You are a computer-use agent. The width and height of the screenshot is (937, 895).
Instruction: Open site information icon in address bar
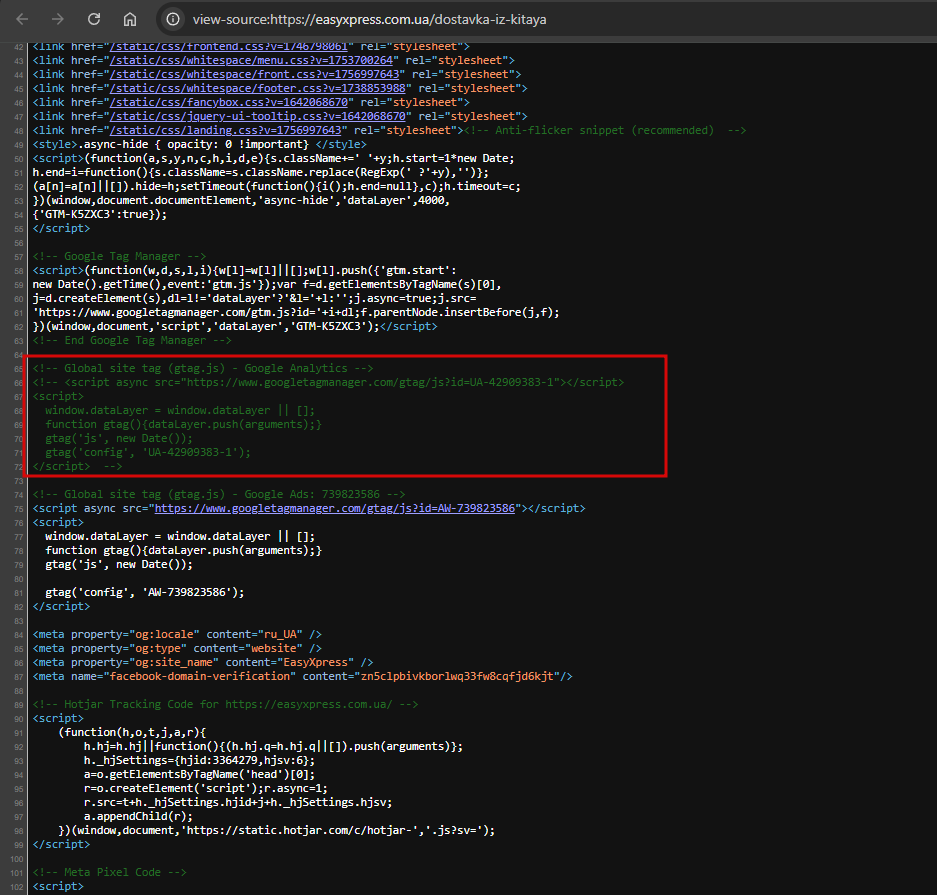(173, 19)
